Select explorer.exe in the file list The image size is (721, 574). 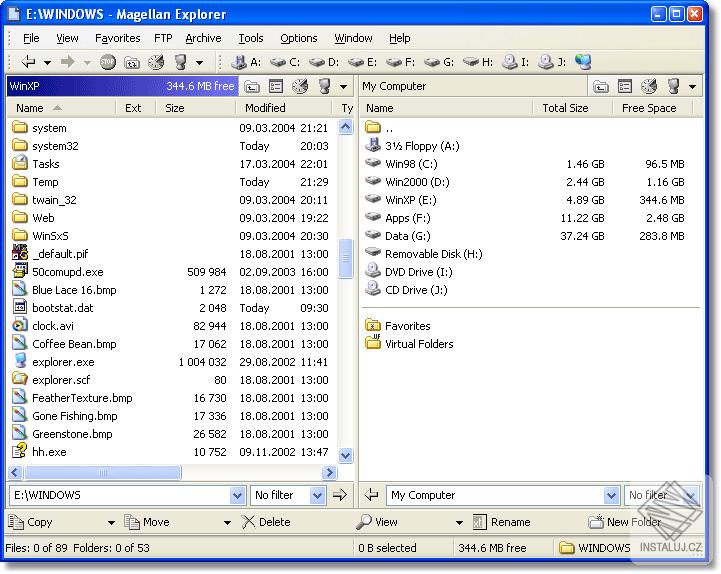tap(63, 362)
